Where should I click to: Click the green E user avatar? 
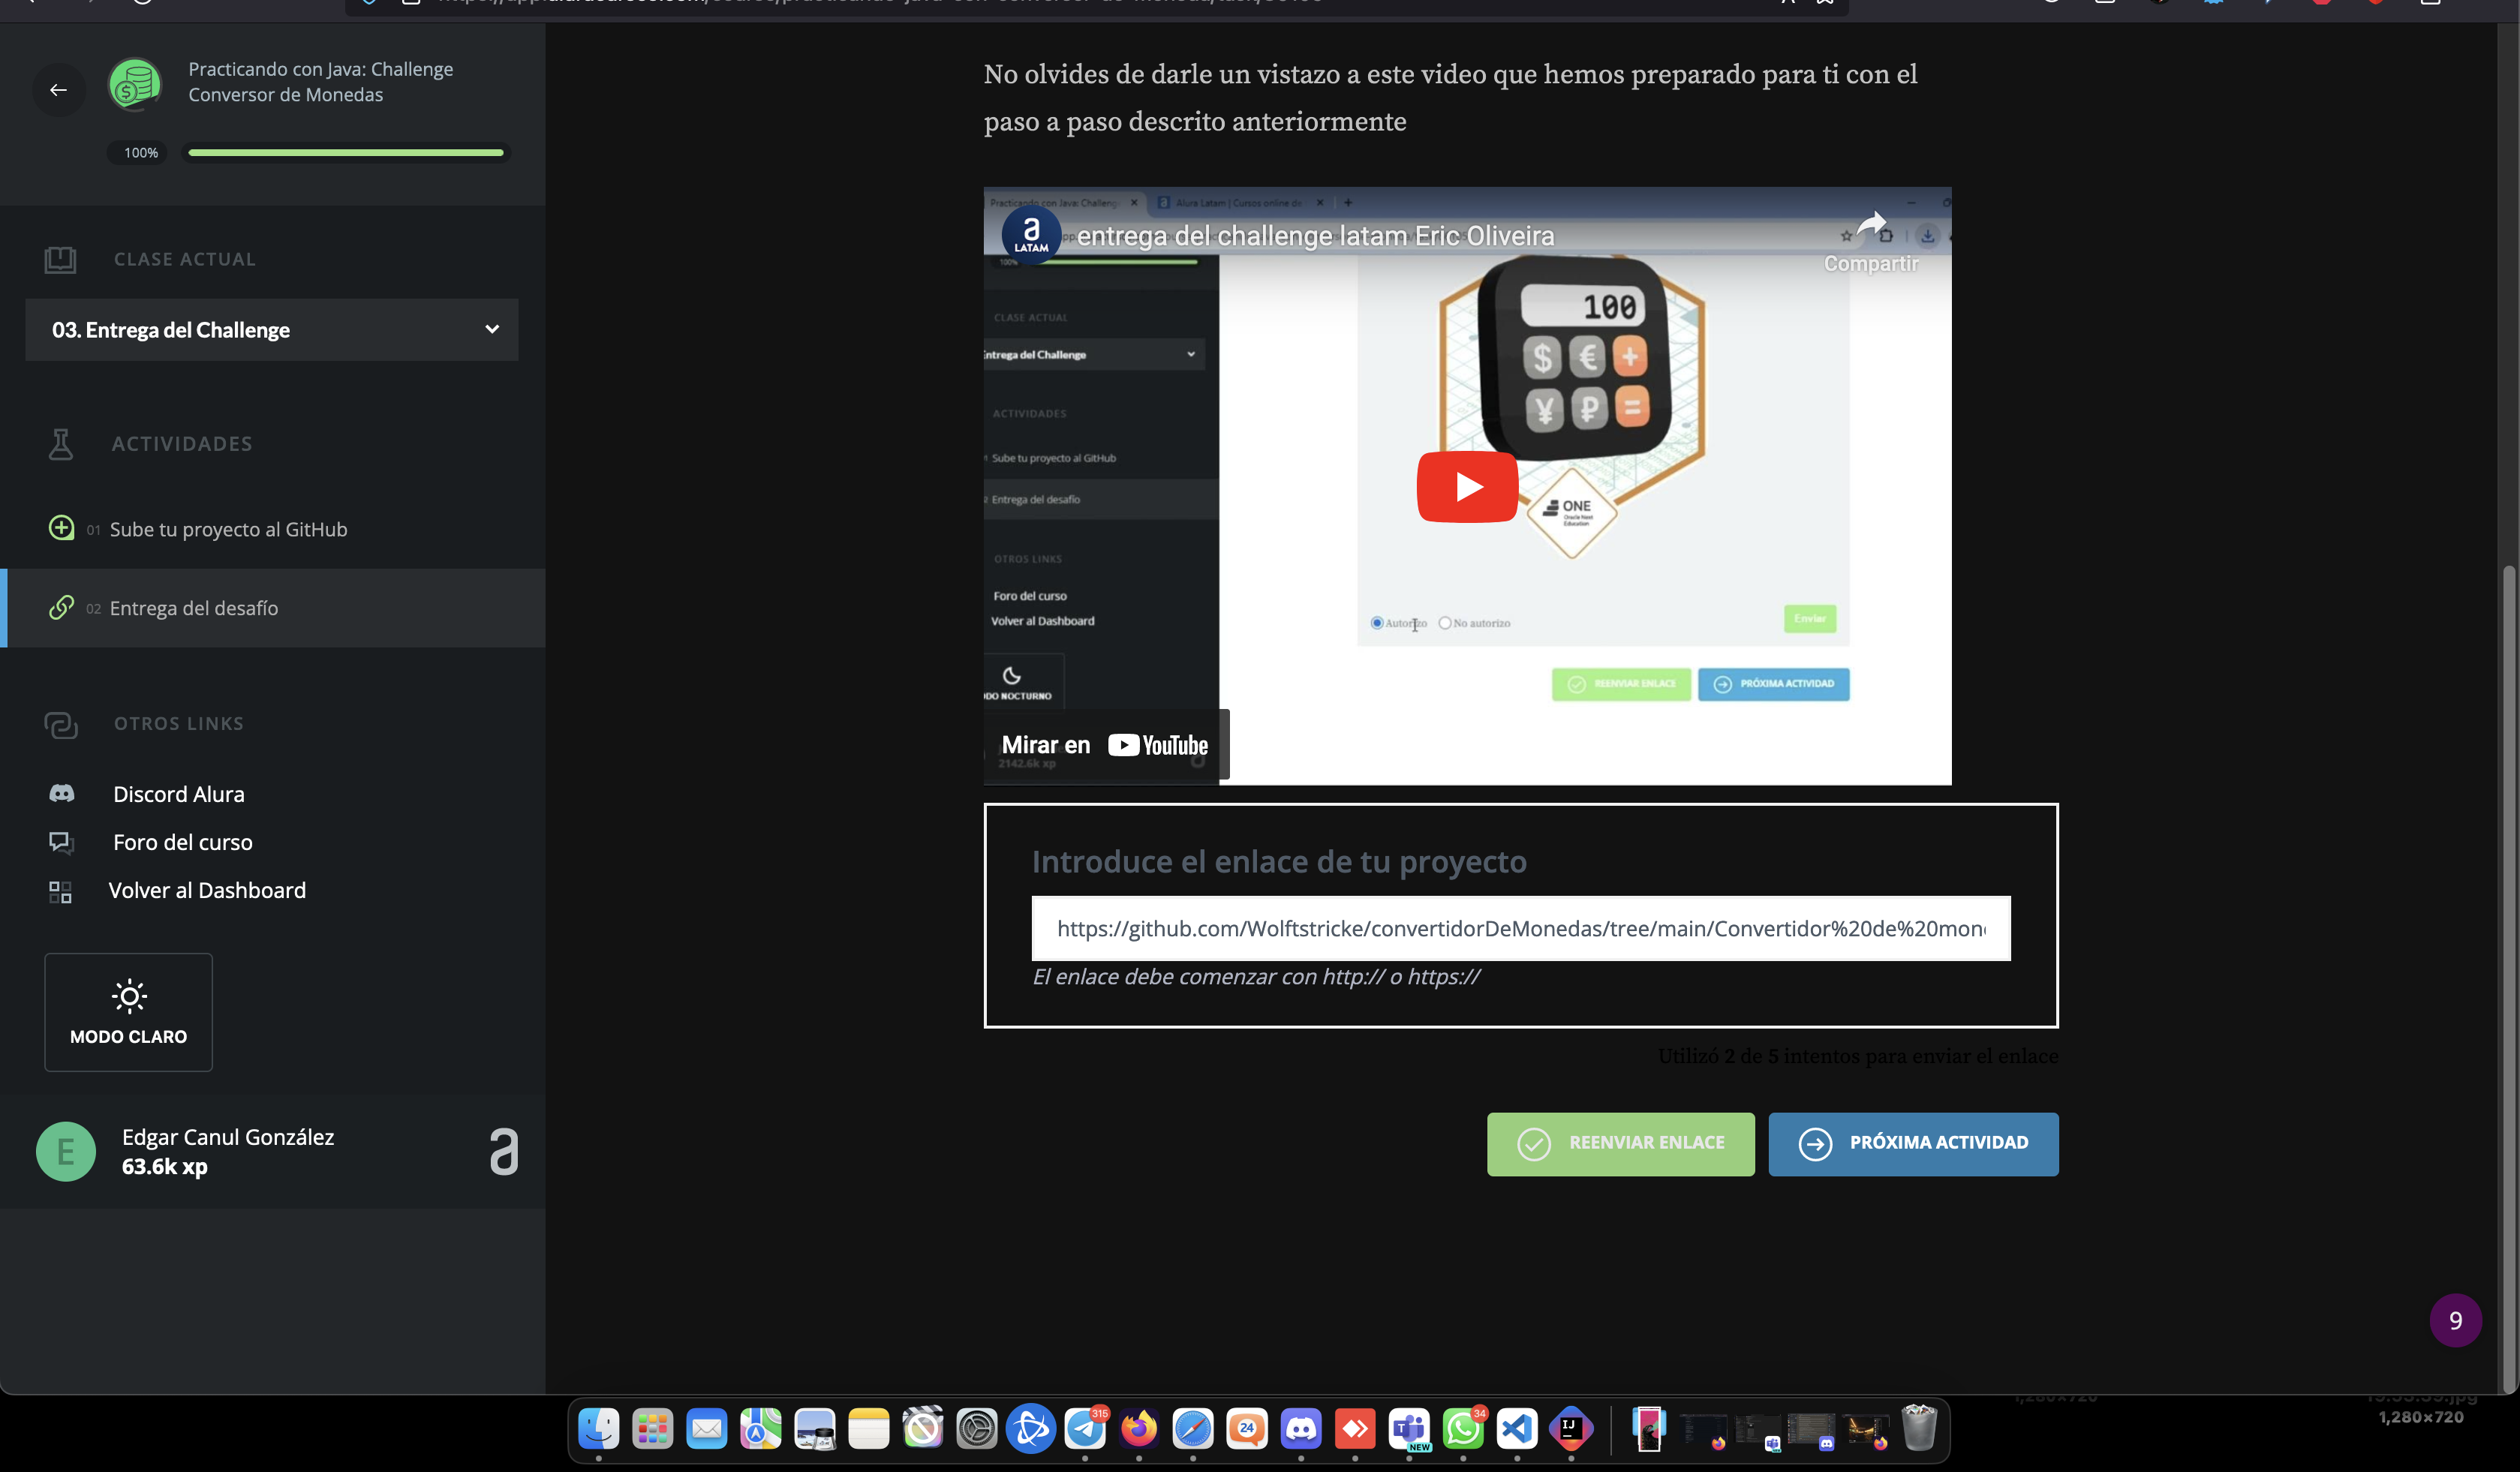tap(66, 1151)
